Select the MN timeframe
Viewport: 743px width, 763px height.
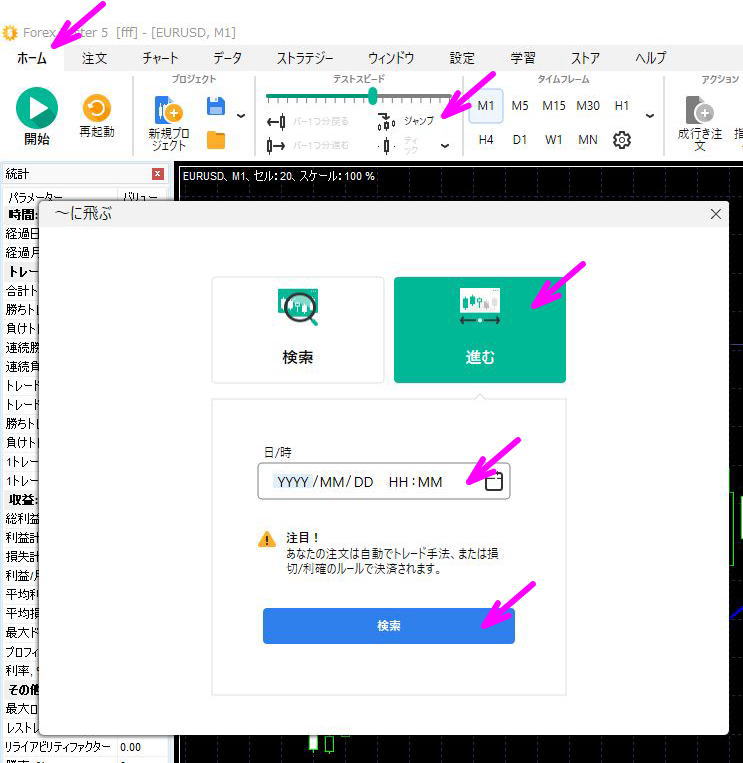pos(588,140)
